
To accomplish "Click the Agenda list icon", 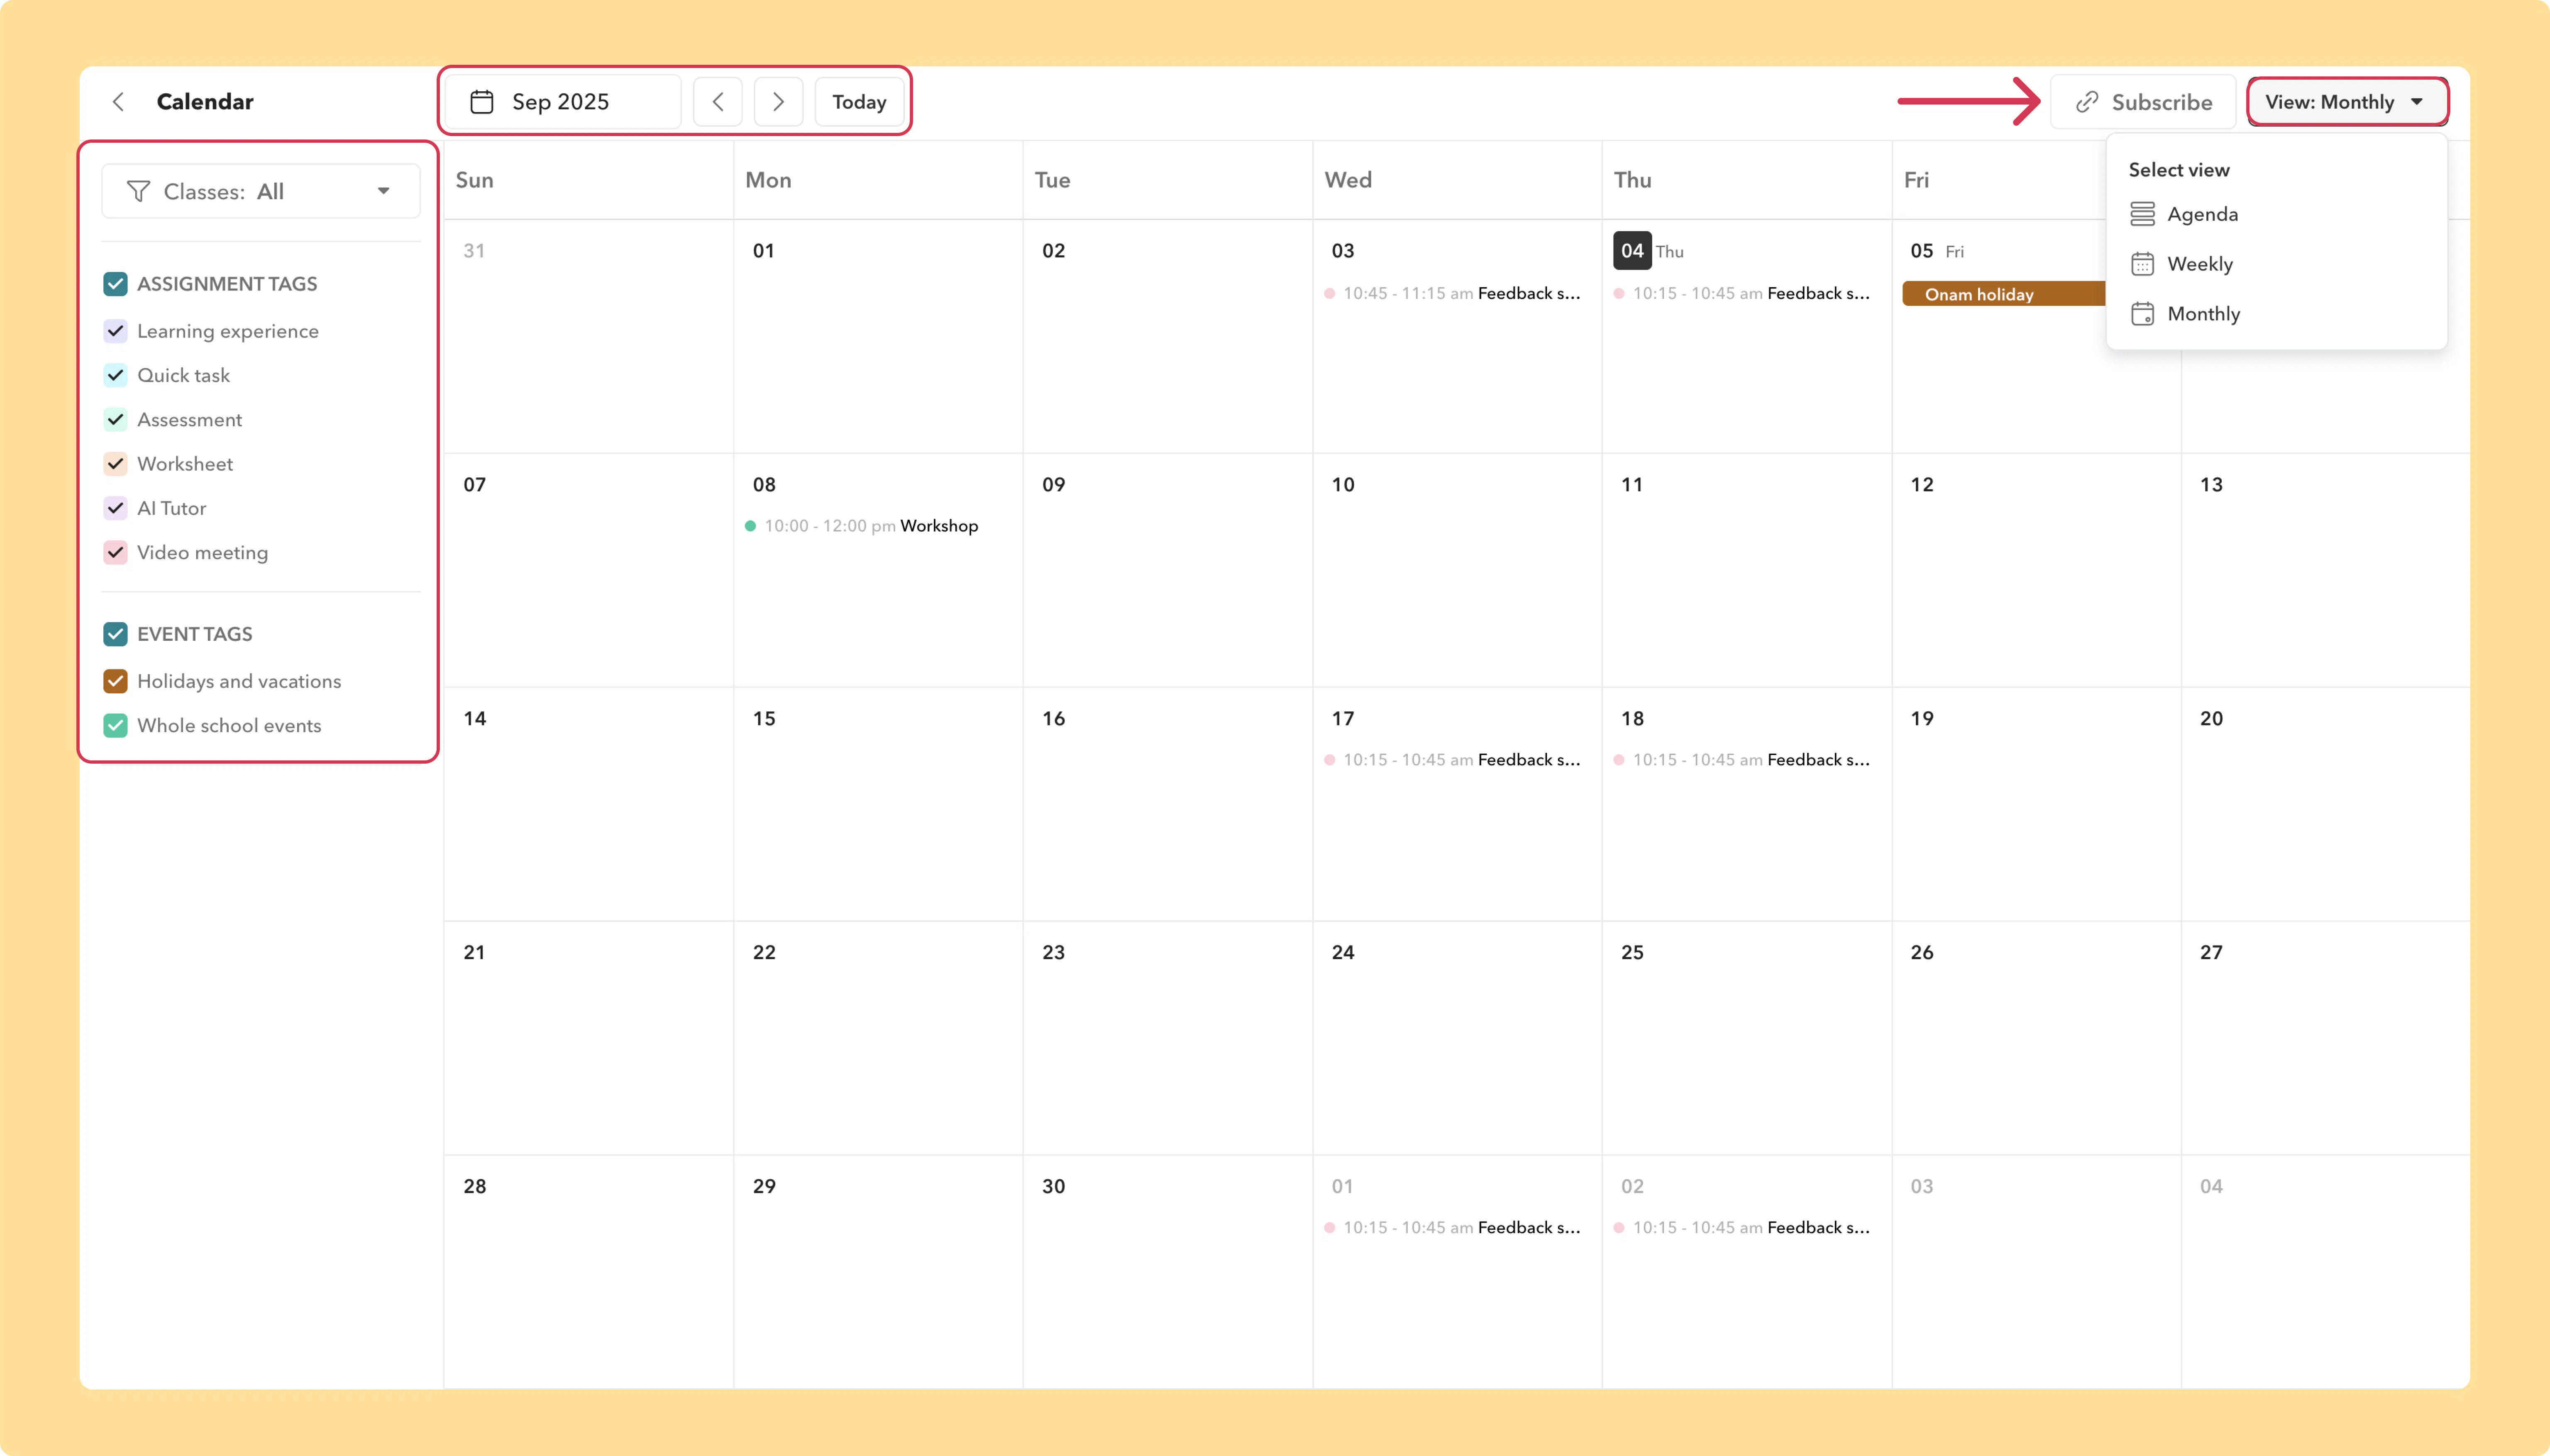I will (x=2142, y=214).
